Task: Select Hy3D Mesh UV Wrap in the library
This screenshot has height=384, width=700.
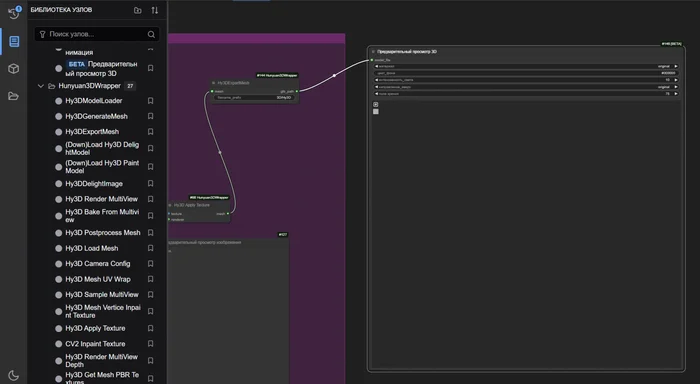Action: (x=98, y=279)
